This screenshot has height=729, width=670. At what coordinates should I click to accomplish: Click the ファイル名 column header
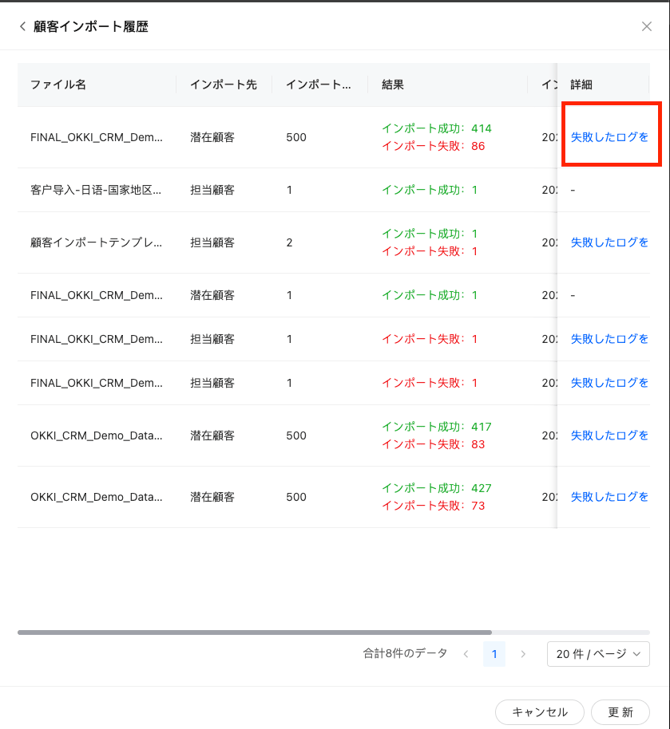(x=58, y=84)
